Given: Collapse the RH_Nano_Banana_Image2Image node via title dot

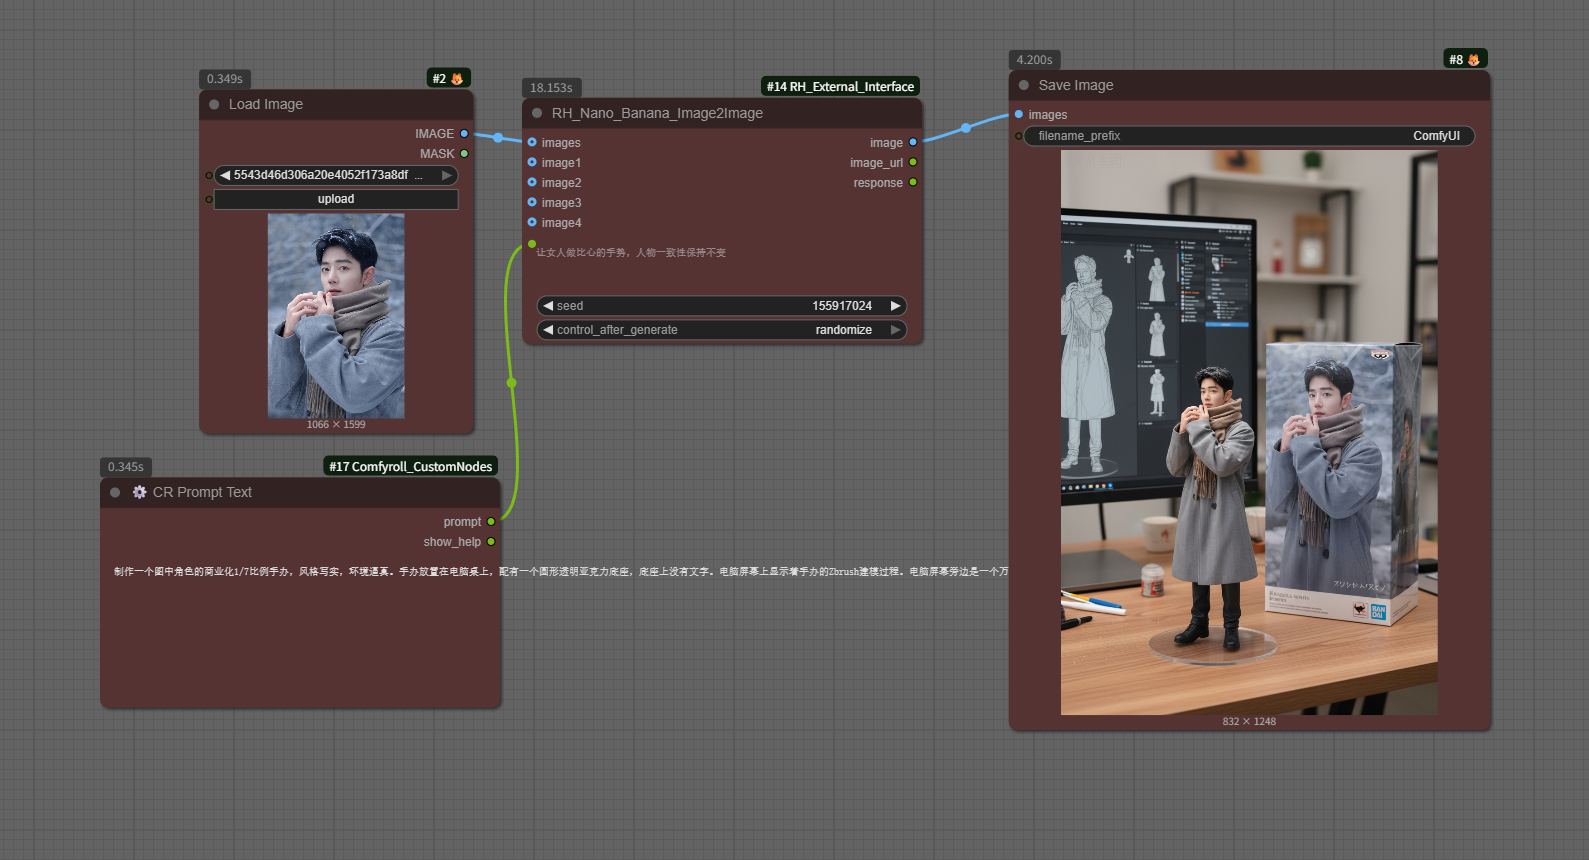Looking at the screenshot, I should pos(537,113).
